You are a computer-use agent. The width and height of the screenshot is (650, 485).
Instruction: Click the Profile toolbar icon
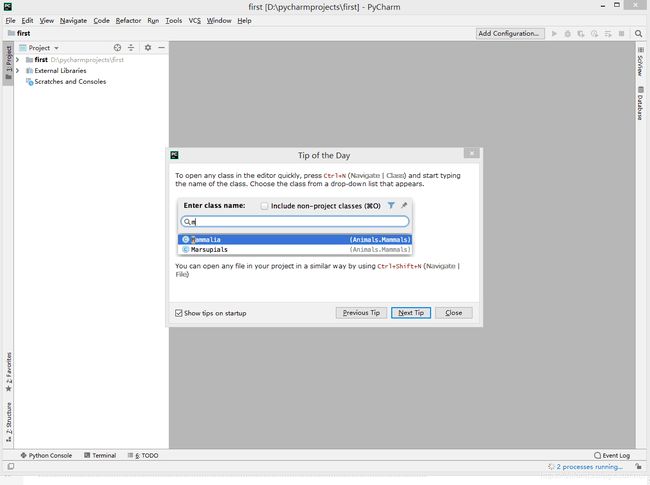pyautogui.click(x=594, y=34)
